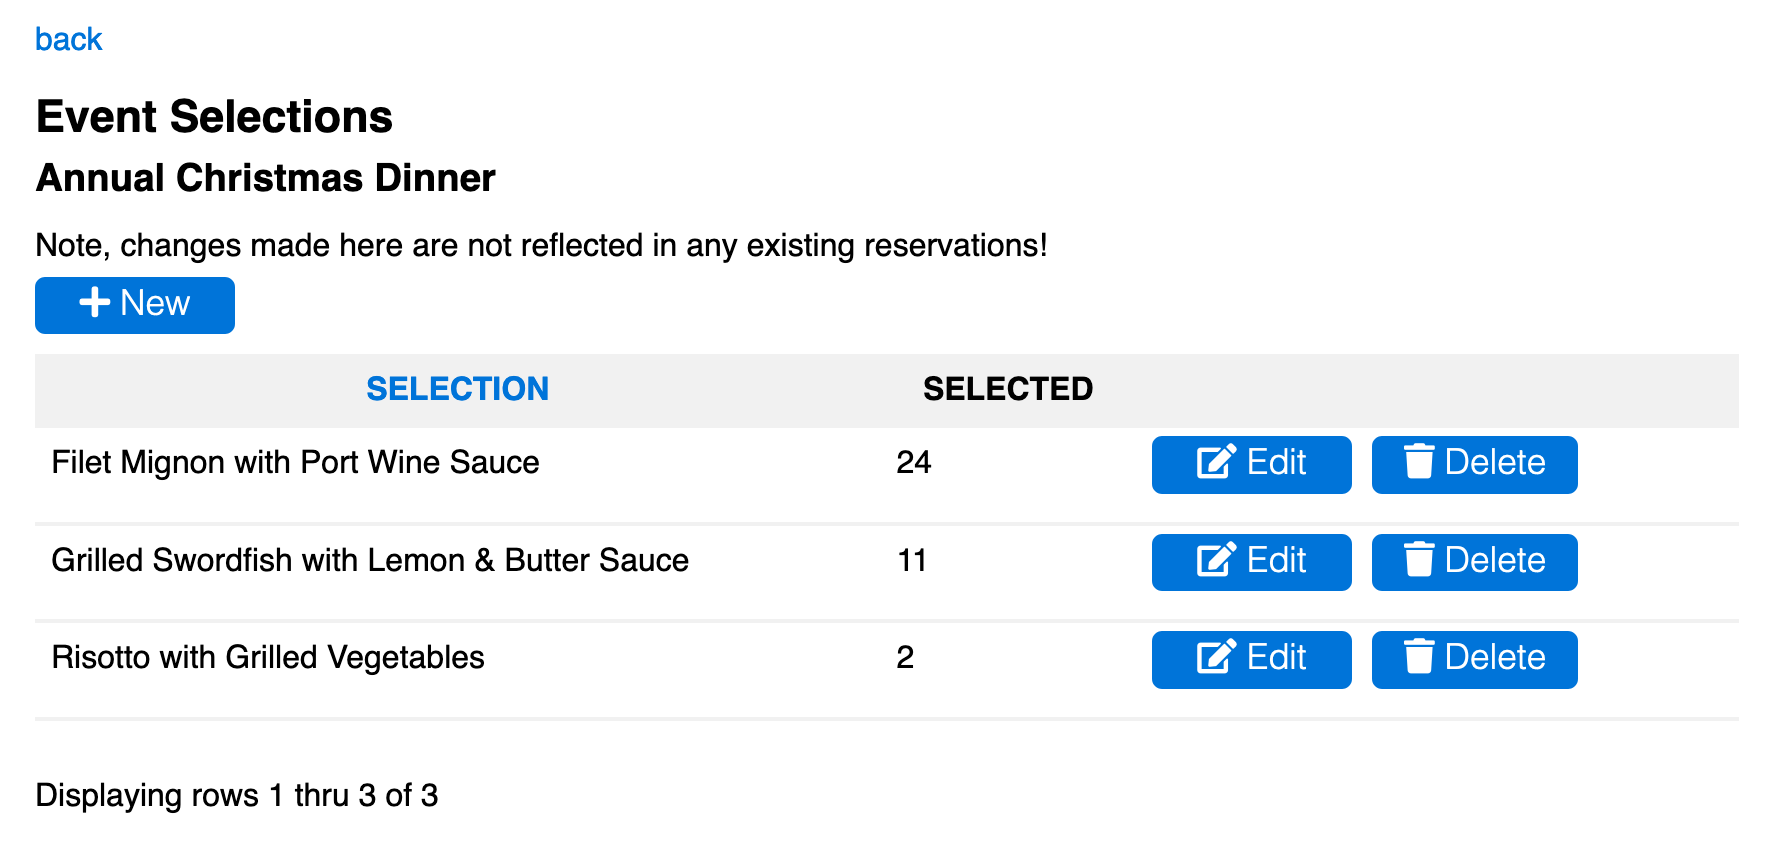This screenshot has width=1784, height=842.
Task: Click trash icon for Grilled Swordfish row
Action: click(x=1419, y=559)
